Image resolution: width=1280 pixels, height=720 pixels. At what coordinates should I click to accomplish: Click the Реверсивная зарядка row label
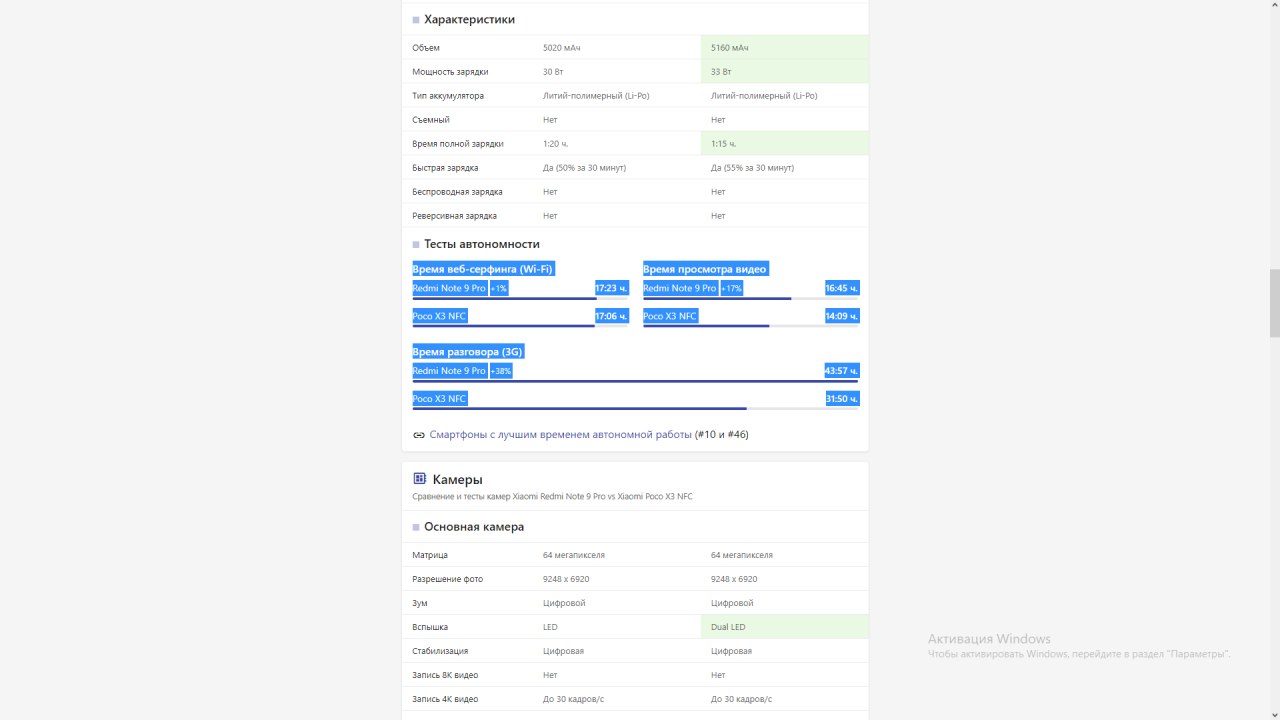pyautogui.click(x=455, y=216)
